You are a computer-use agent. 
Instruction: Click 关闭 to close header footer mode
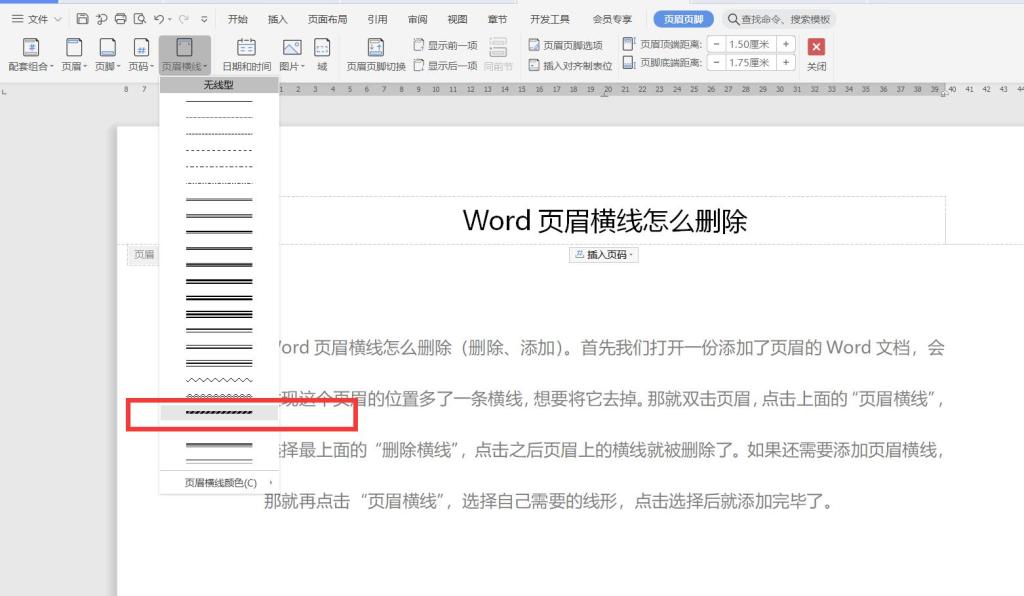tap(816, 53)
